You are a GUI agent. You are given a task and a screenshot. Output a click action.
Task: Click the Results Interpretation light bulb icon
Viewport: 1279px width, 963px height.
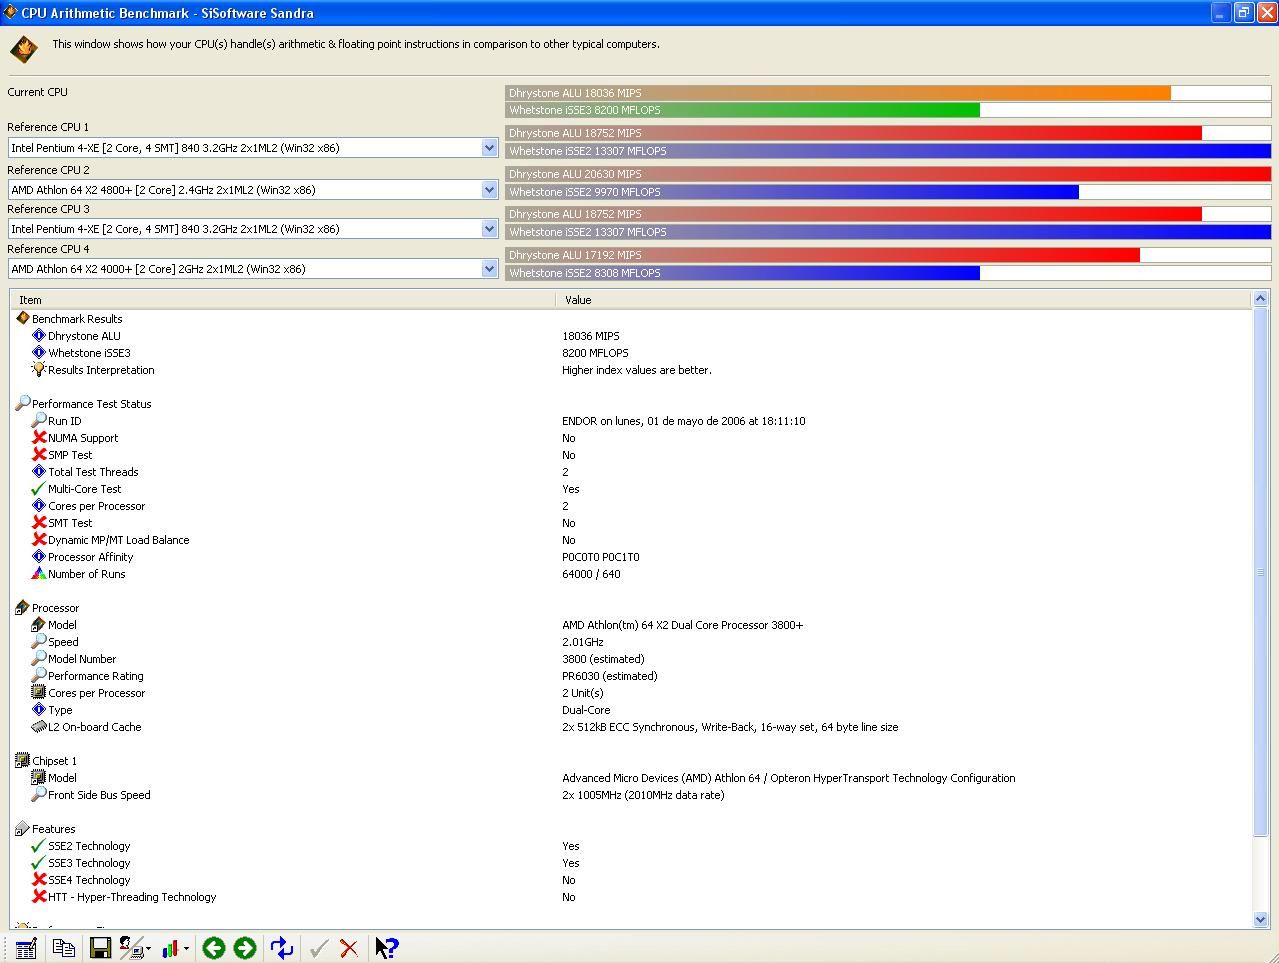click(x=39, y=370)
